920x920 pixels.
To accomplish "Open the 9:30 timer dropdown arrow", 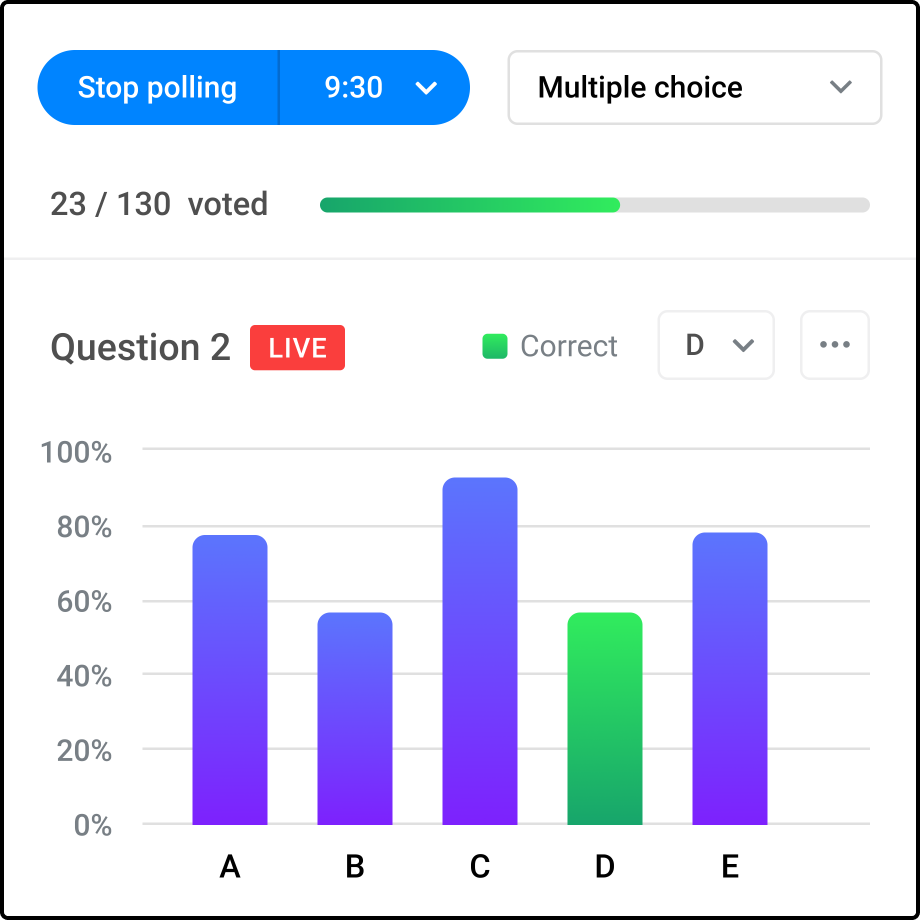I will pyautogui.click(x=427, y=88).
